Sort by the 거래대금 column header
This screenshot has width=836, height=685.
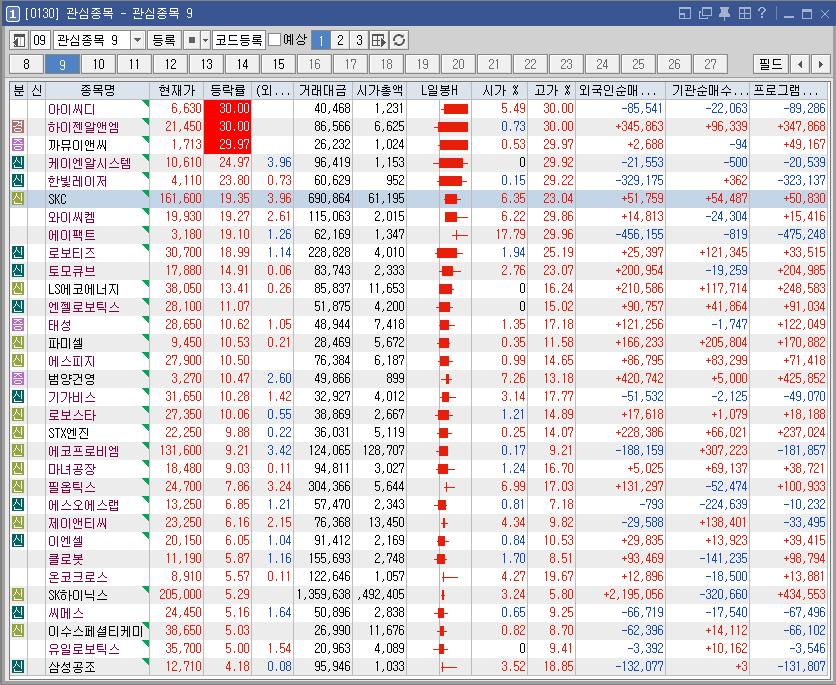[323, 91]
